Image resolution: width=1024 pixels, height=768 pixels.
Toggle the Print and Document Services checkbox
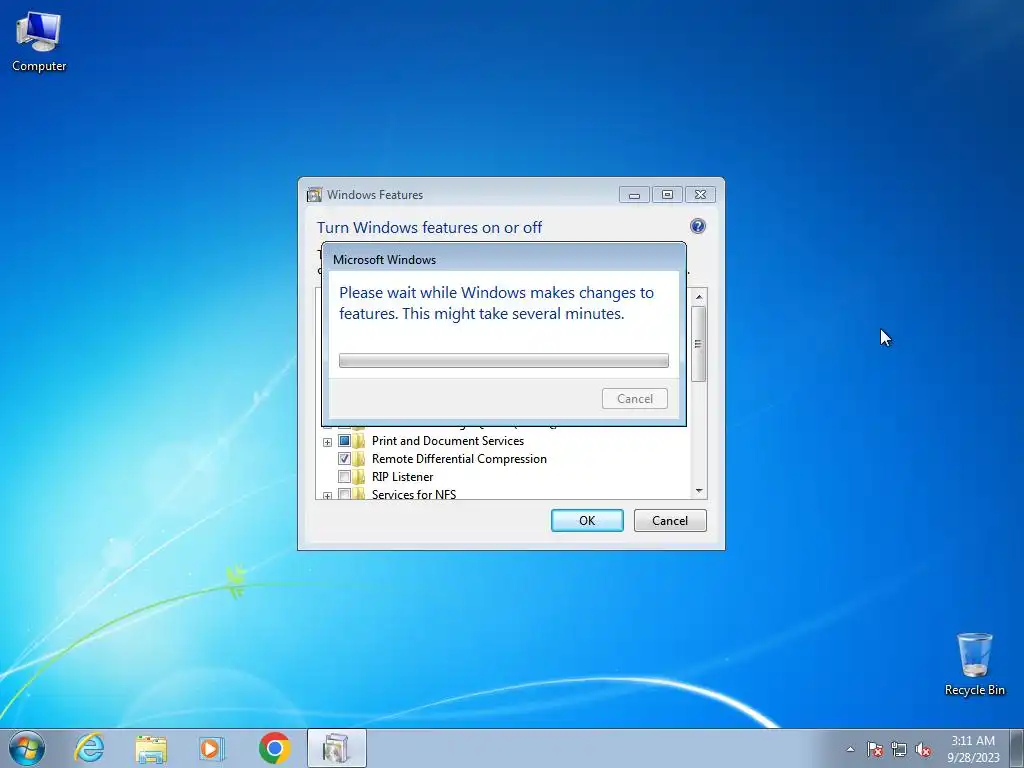point(344,441)
